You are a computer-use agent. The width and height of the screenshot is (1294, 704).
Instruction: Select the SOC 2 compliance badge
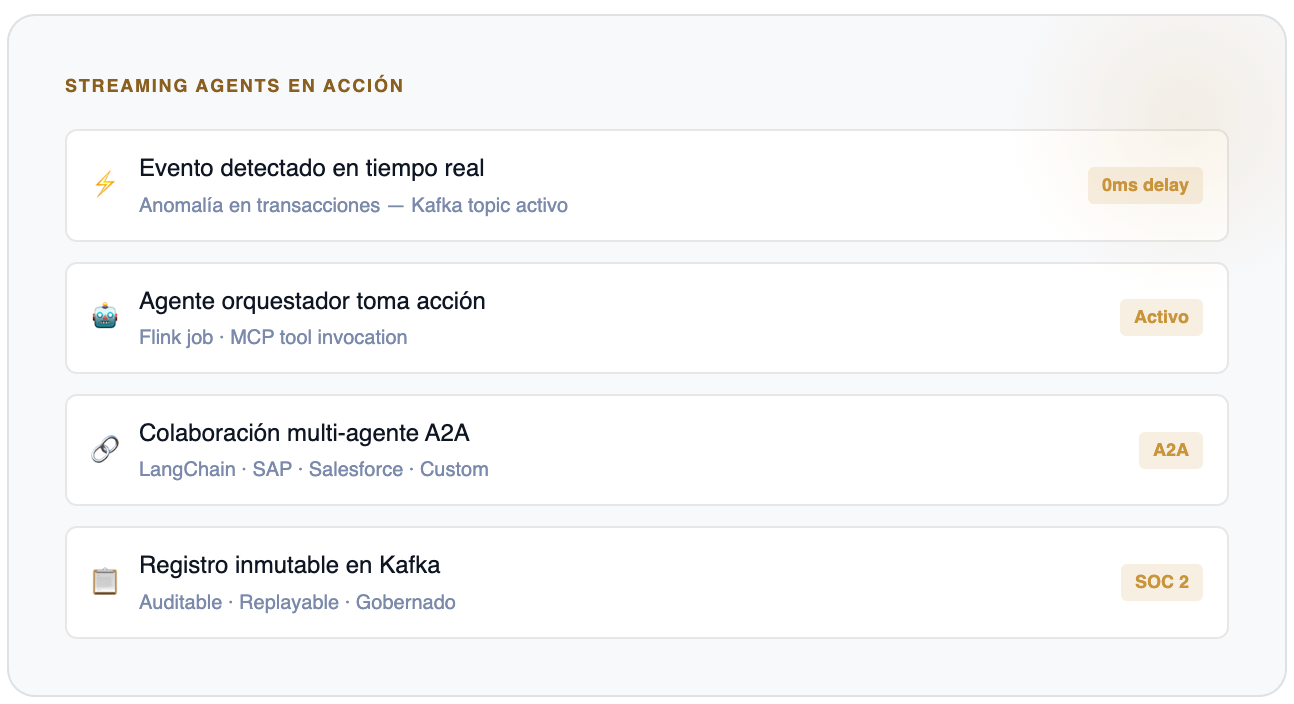click(x=1161, y=582)
